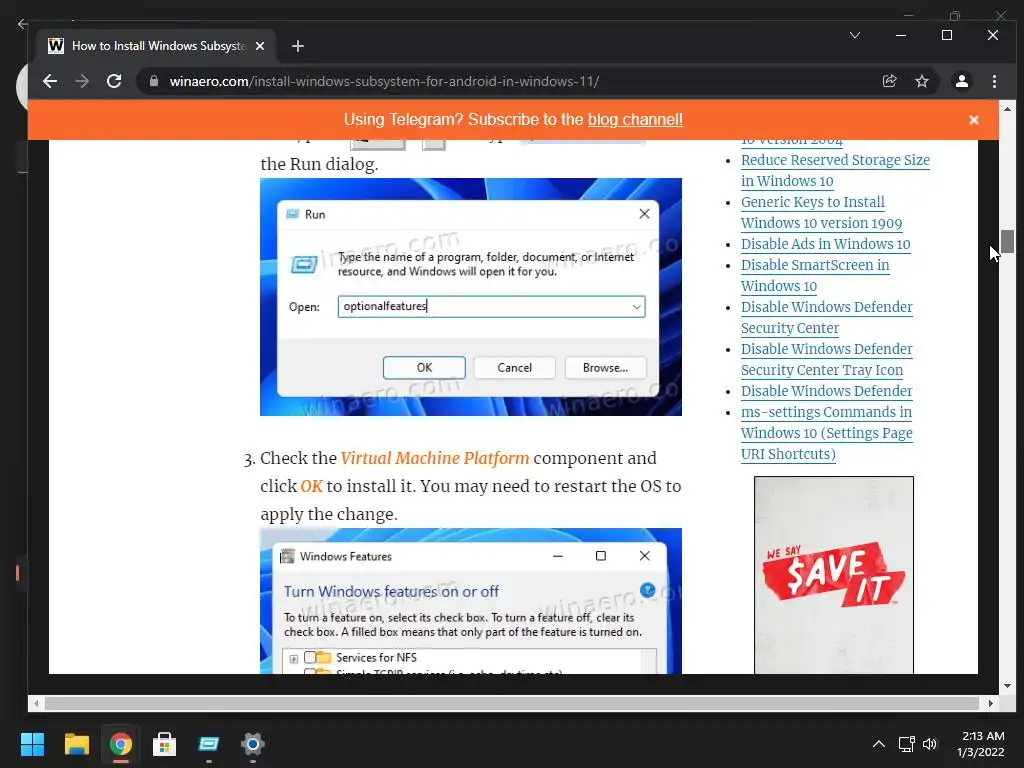Click the network tray icon
The height and width of the screenshot is (768, 1024).
[906, 744]
